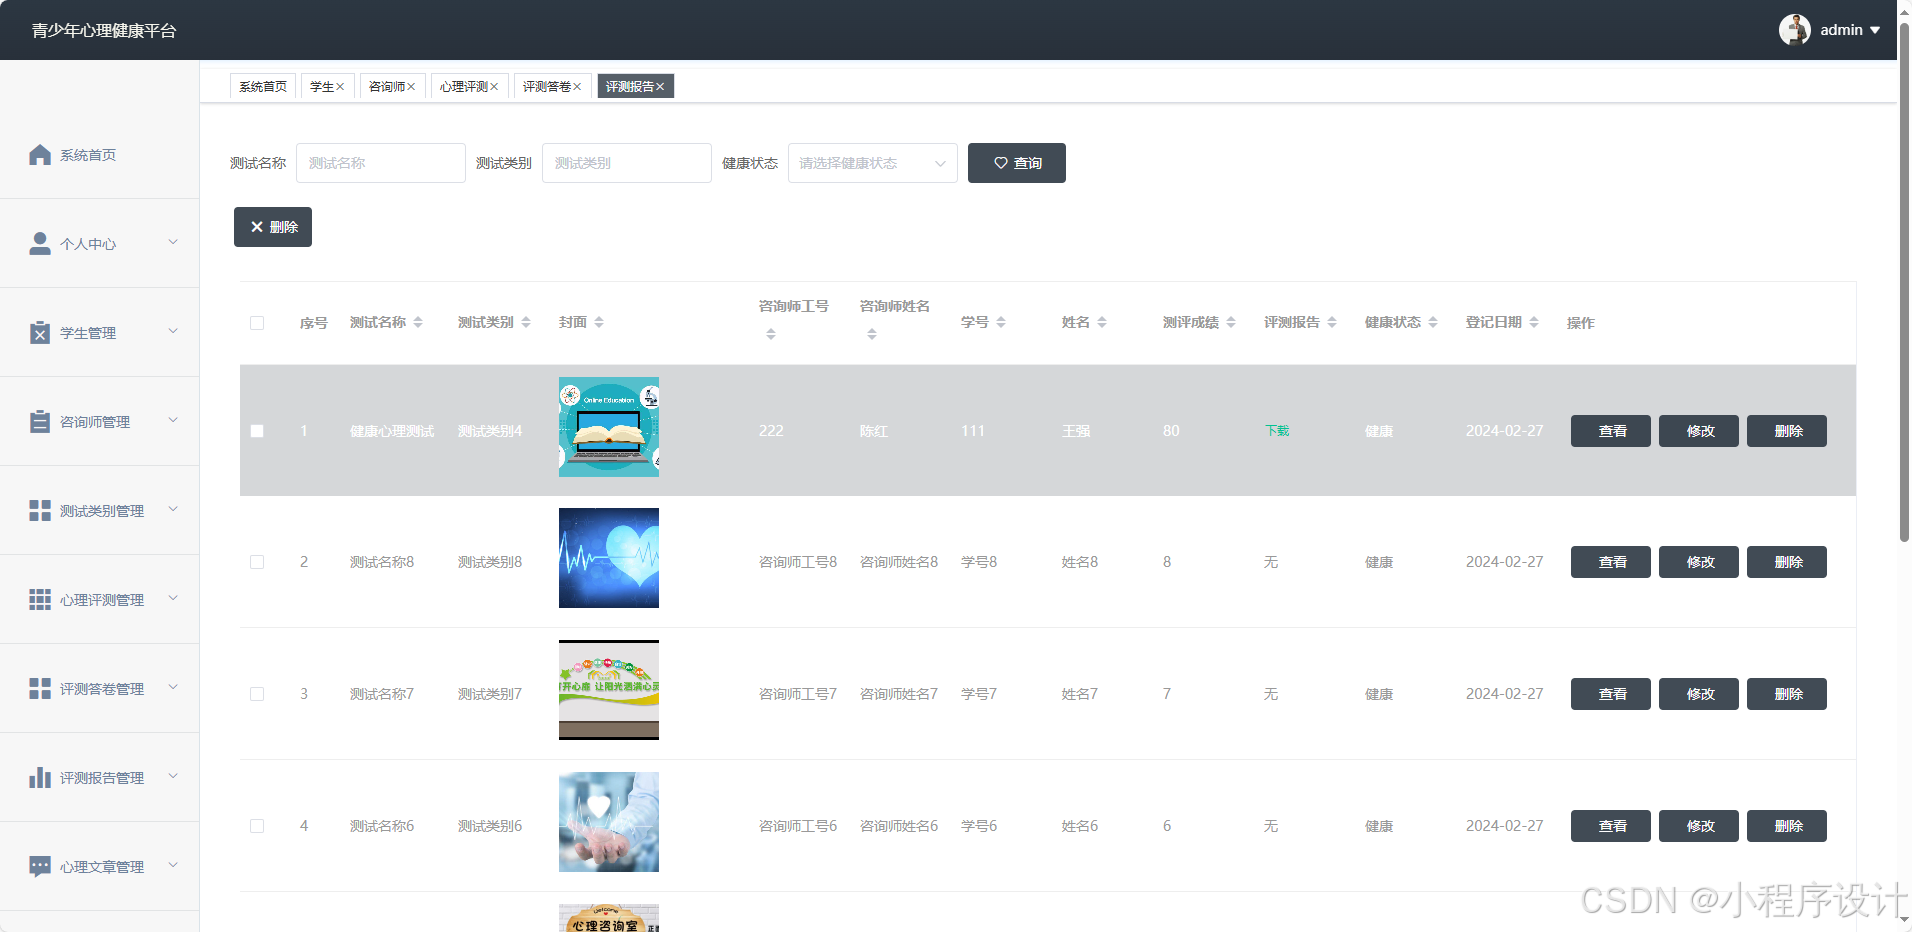Toggle the select-all checkbox in table header
This screenshot has height=932, width=1912.
pyautogui.click(x=257, y=323)
